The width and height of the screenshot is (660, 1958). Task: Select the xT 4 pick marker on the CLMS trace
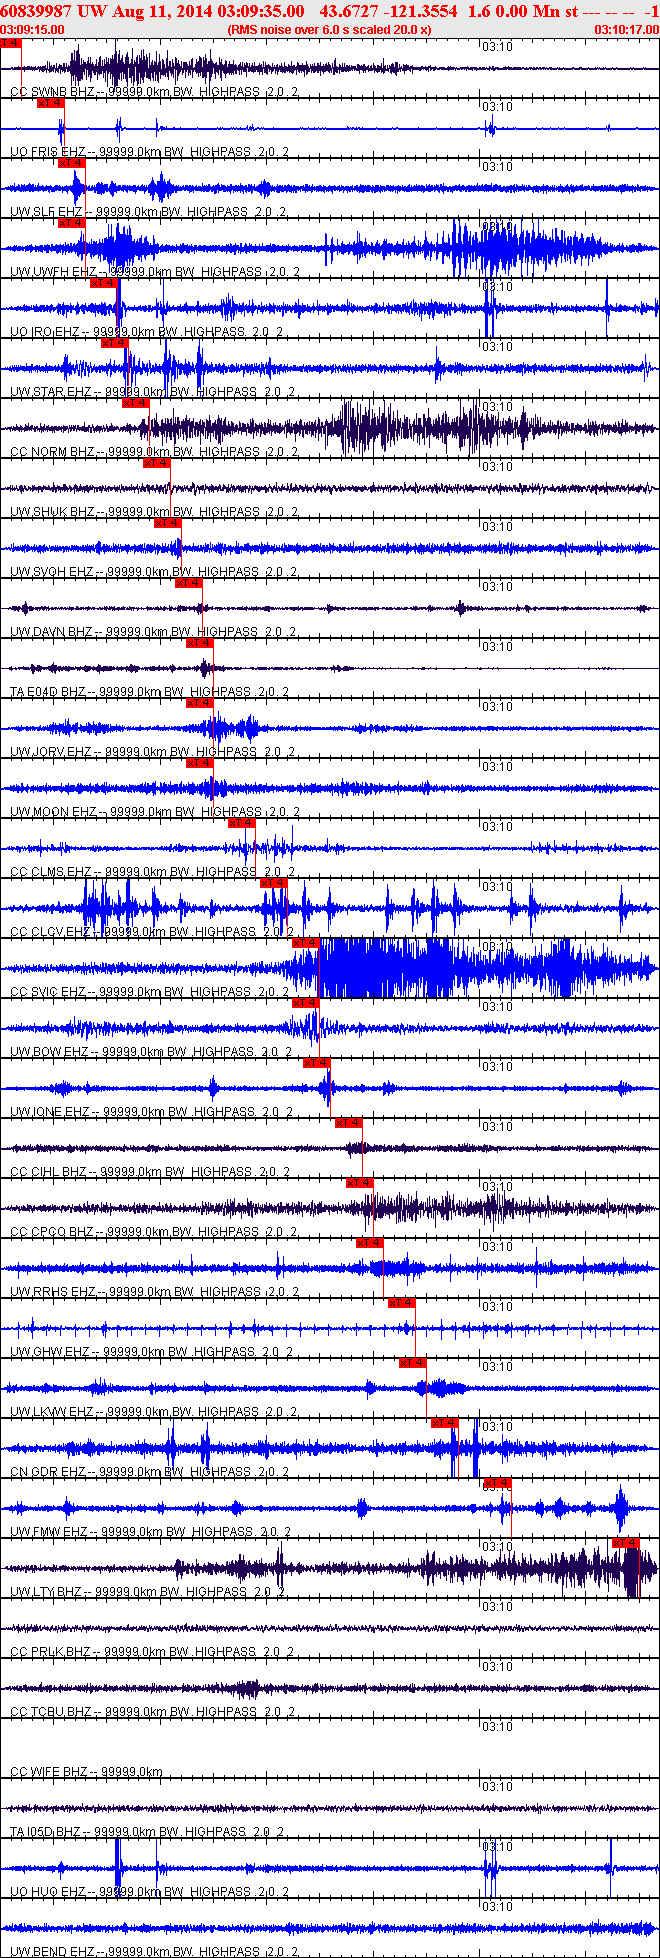click(x=242, y=823)
